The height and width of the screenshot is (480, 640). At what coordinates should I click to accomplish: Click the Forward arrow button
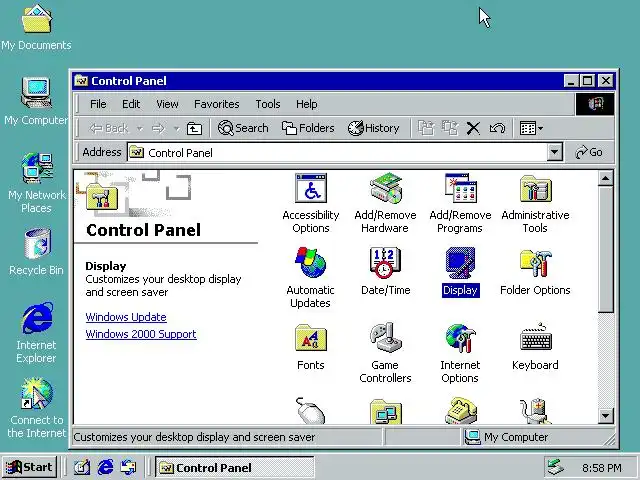pos(158,129)
